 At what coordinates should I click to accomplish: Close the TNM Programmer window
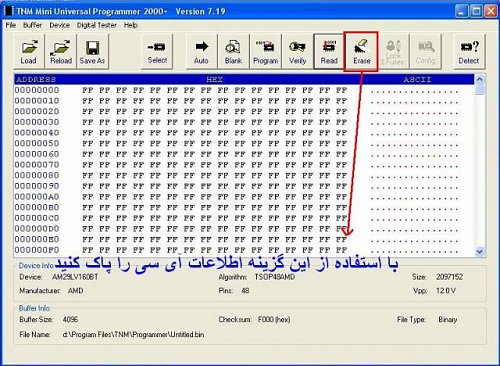click(x=491, y=12)
